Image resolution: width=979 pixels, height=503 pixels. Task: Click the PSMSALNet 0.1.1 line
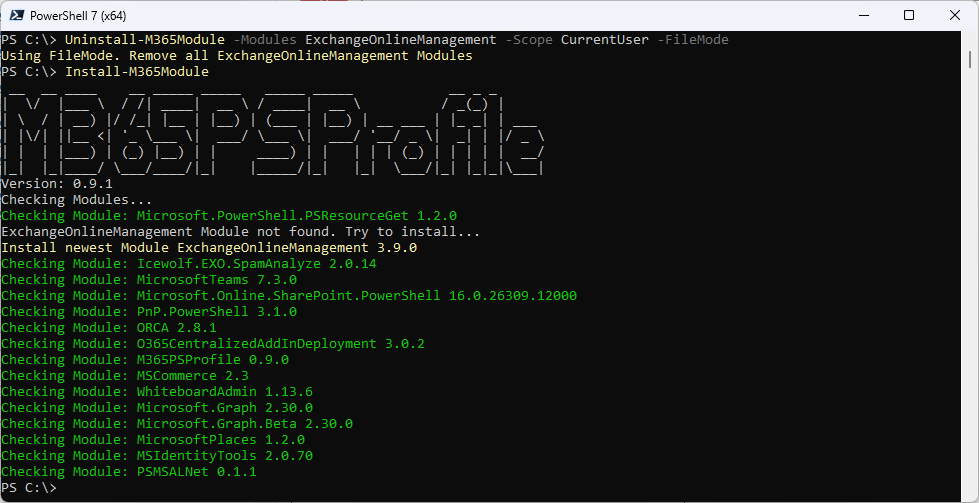click(x=129, y=472)
